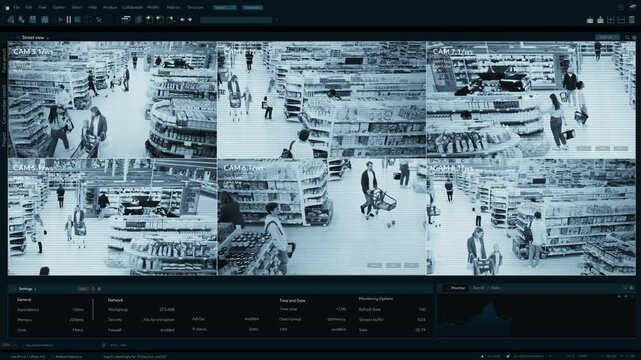Click the 'Memory' setting row
The height and width of the screenshot is (360, 641).
pyautogui.click(x=51, y=320)
